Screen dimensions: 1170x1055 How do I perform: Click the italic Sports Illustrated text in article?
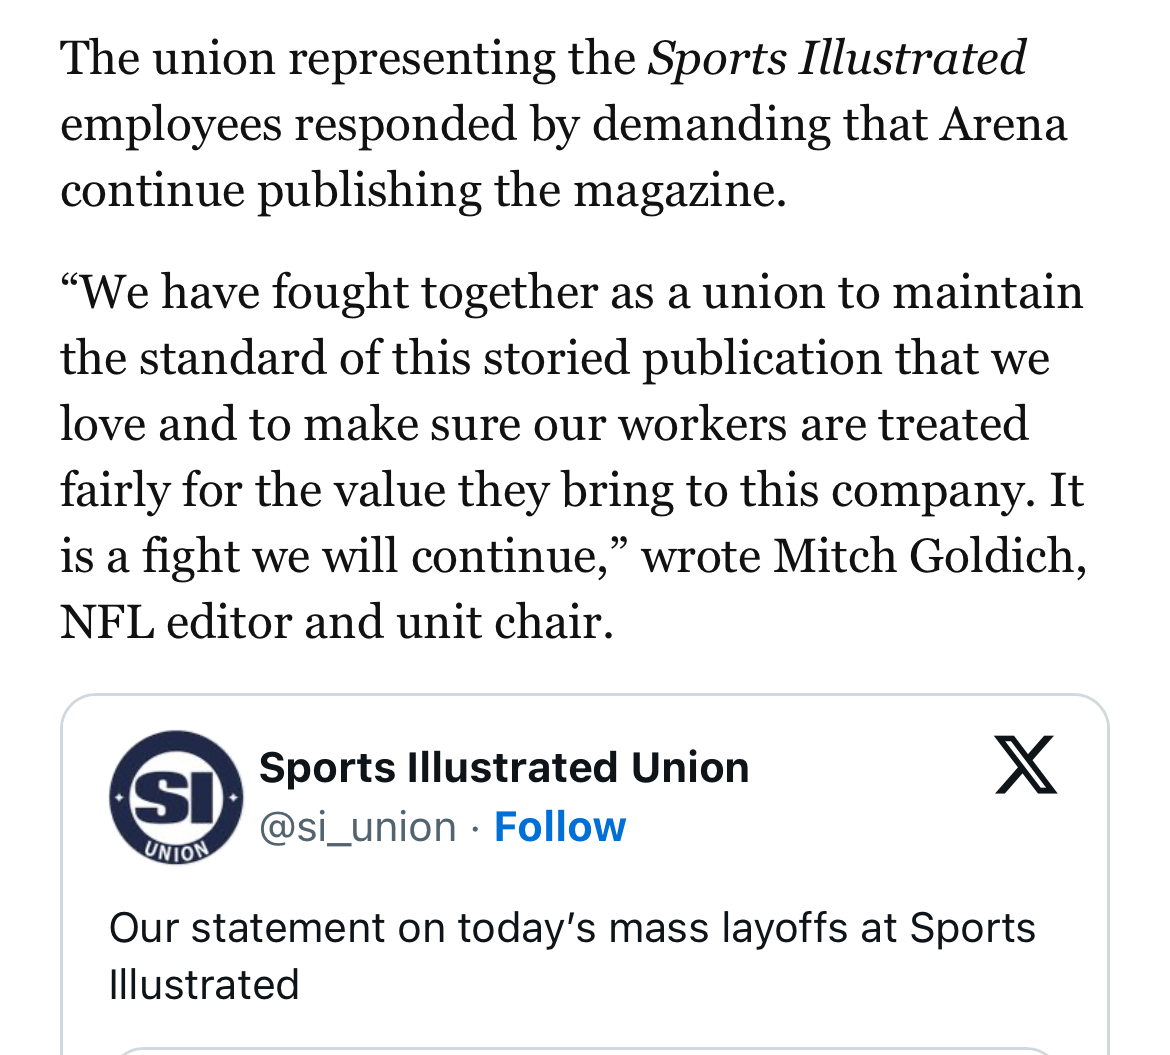click(836, 58)
